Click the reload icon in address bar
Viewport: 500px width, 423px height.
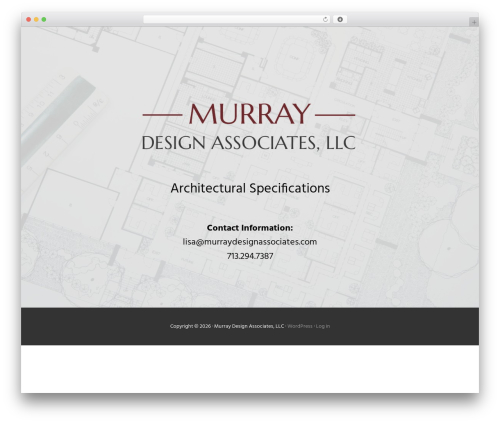[x=325, y=20]
